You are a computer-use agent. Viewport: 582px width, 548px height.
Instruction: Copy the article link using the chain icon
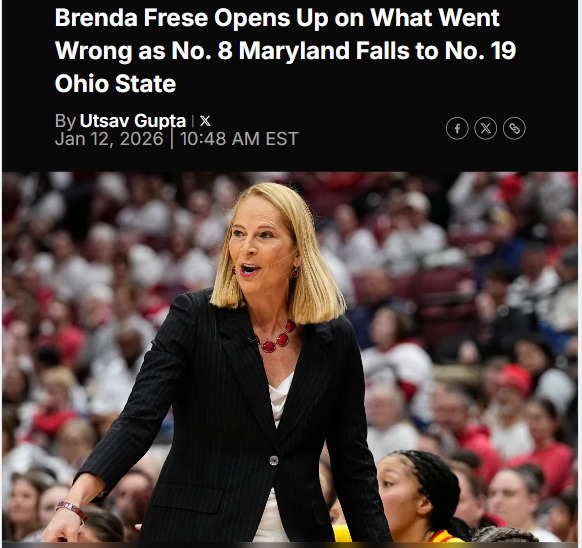[514, 128]
